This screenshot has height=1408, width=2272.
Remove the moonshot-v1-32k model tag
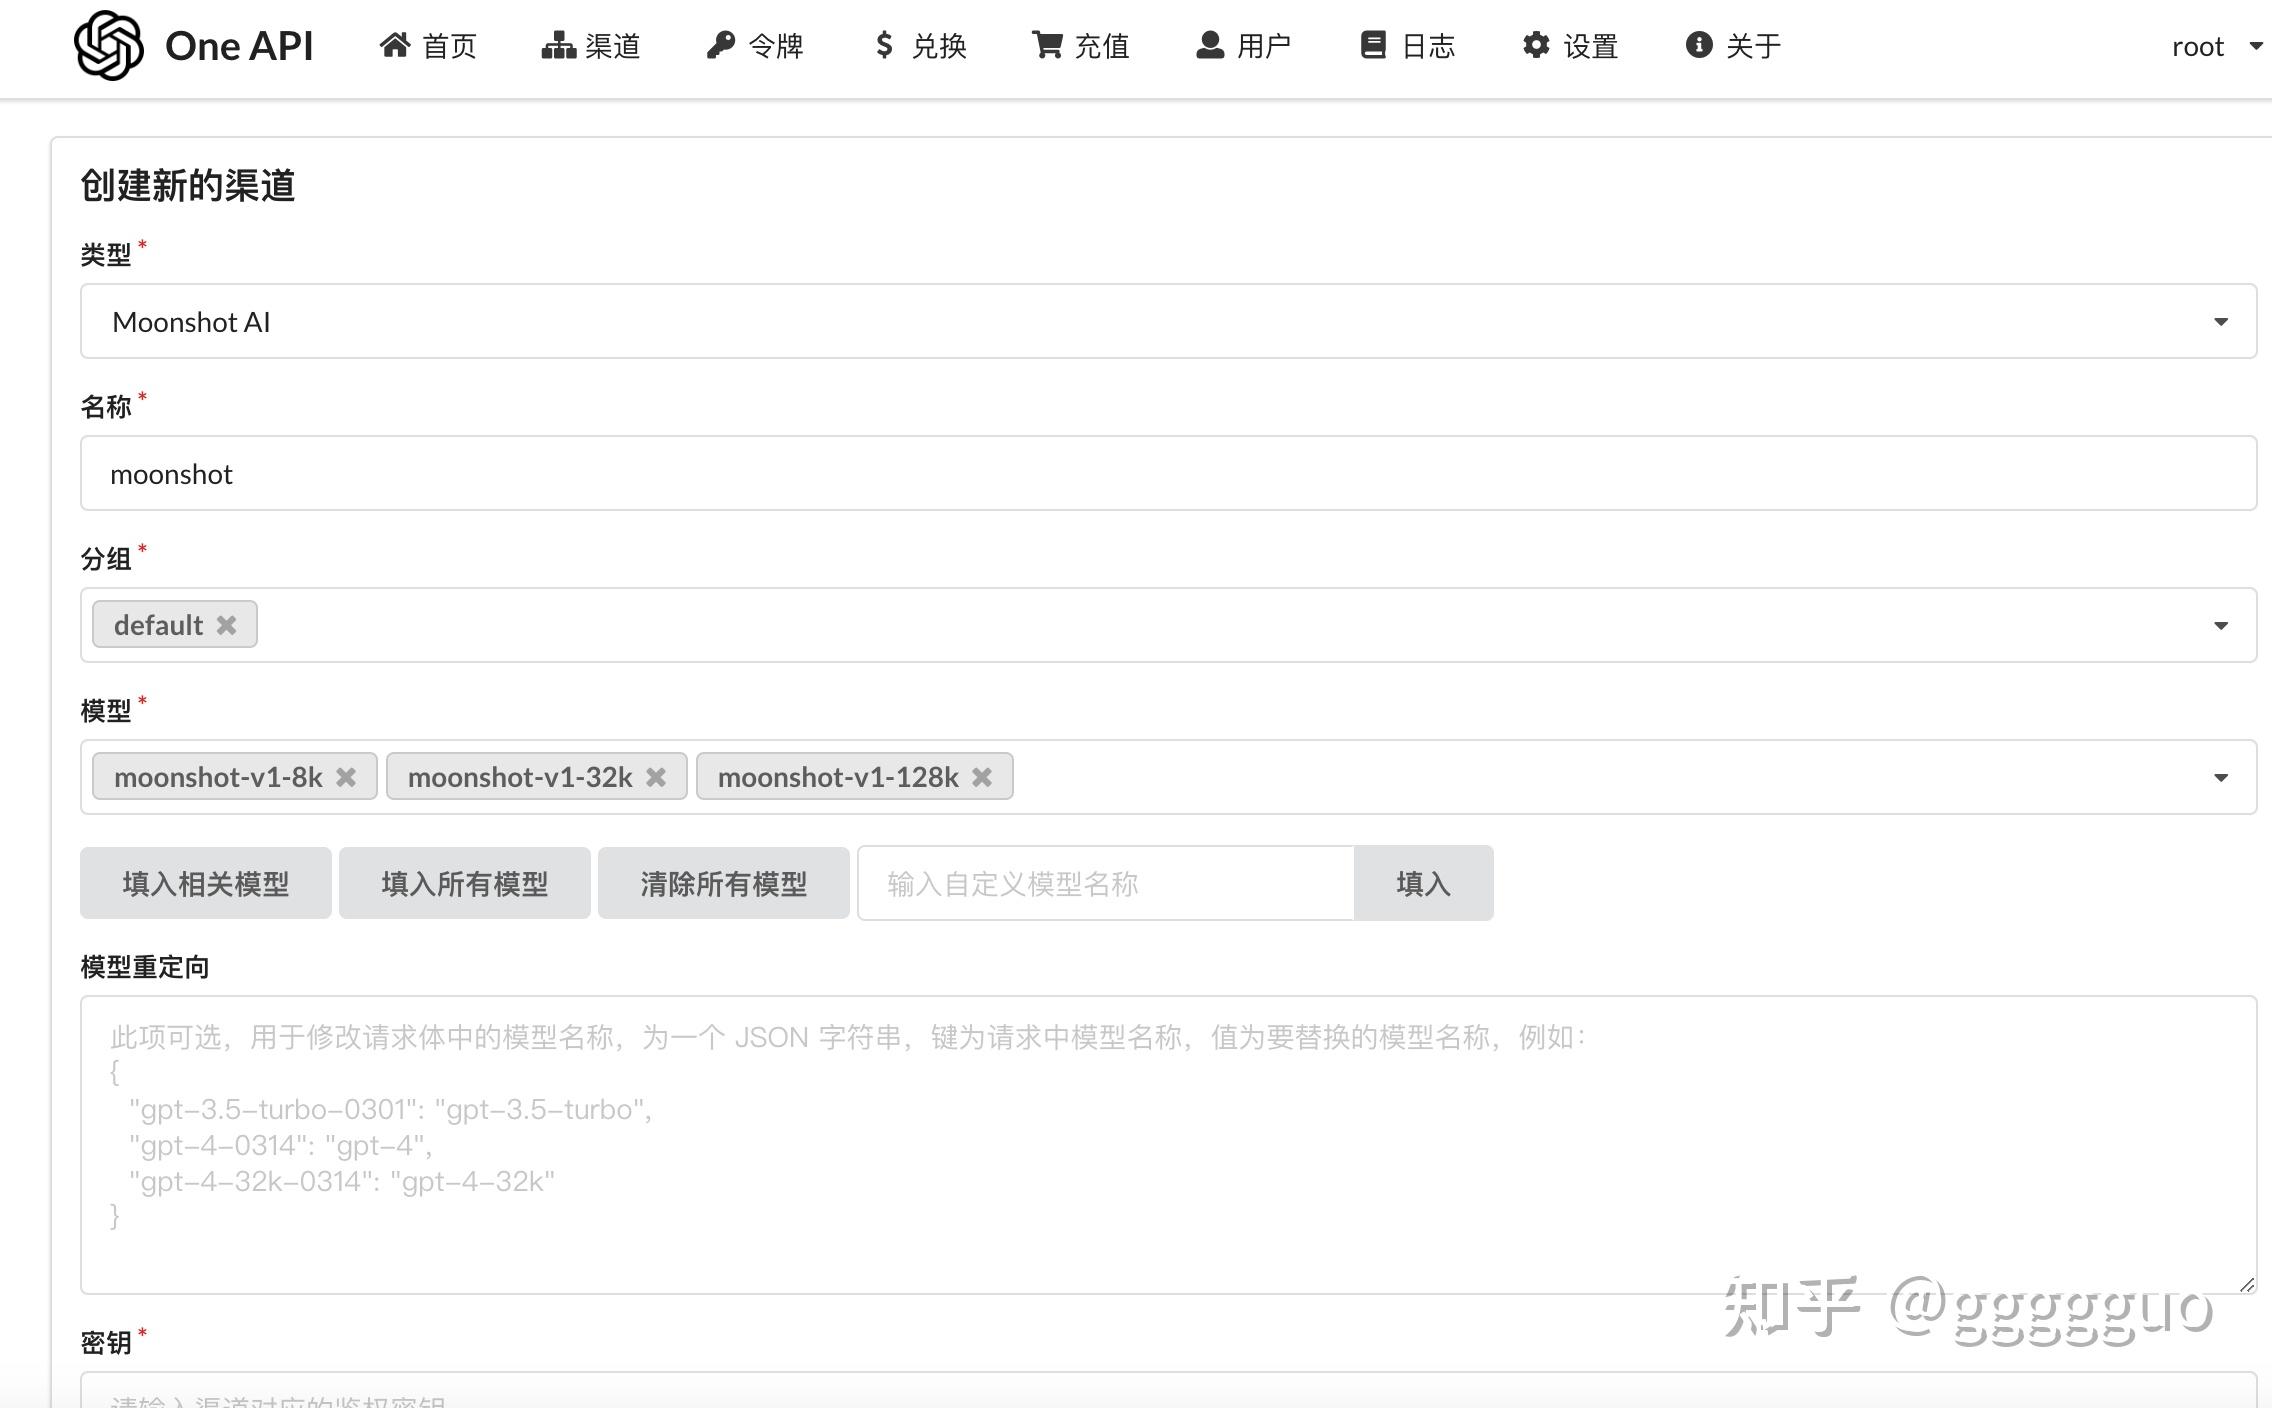pos(656,777)
